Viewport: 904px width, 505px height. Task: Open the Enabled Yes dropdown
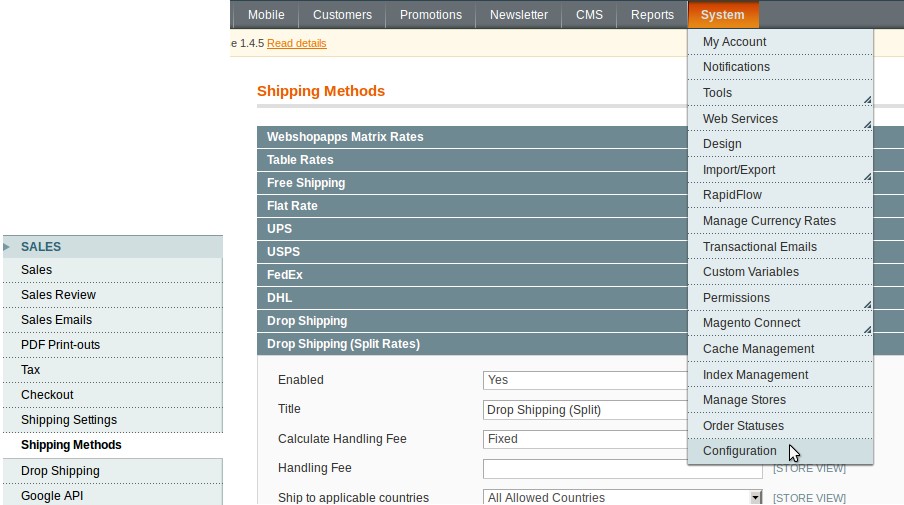click(x=585, y=380)
